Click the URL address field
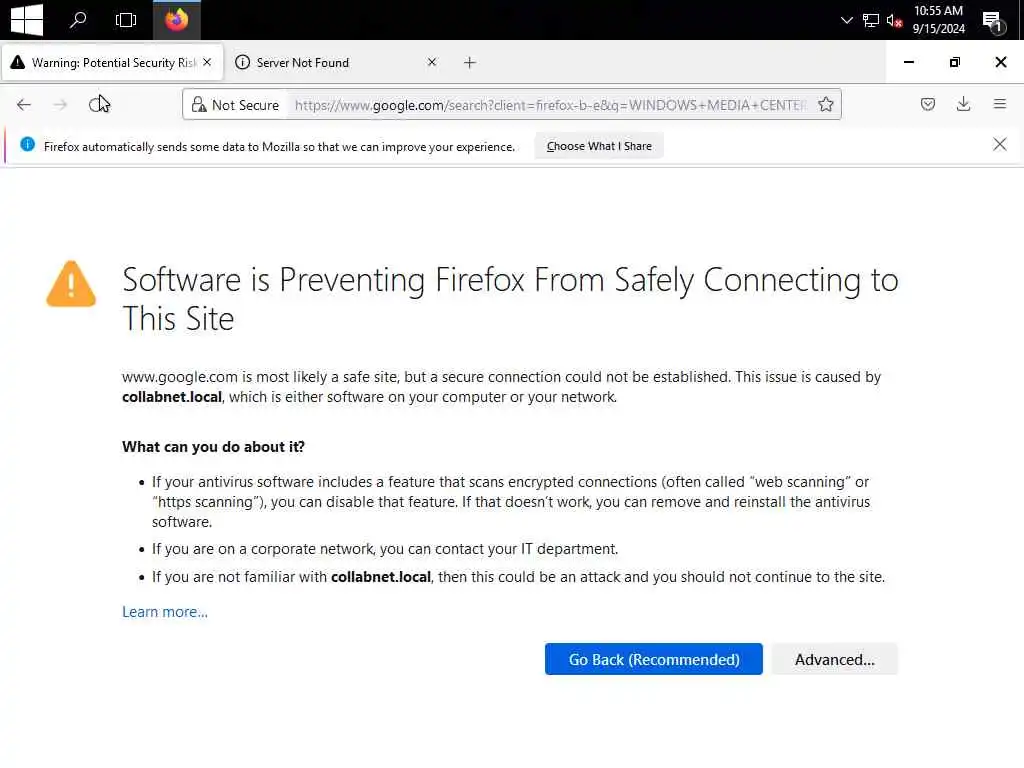The width and height of the screenshot is (1024, 768). [x=550, y=104]
